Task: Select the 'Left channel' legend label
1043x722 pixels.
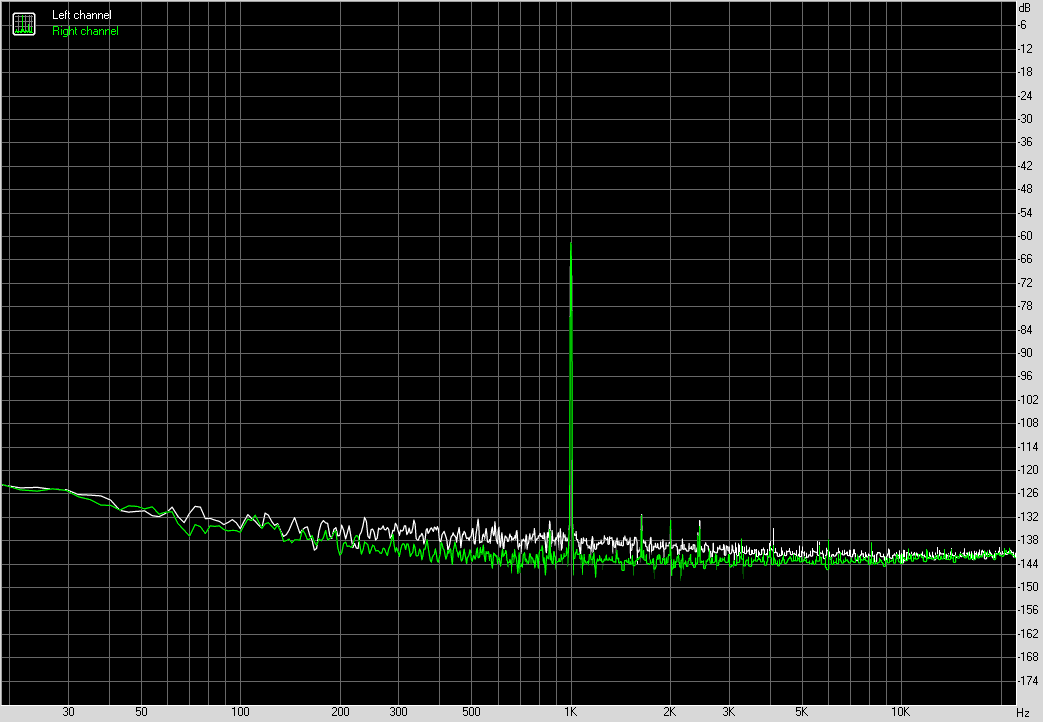Action: pos(82,15)
